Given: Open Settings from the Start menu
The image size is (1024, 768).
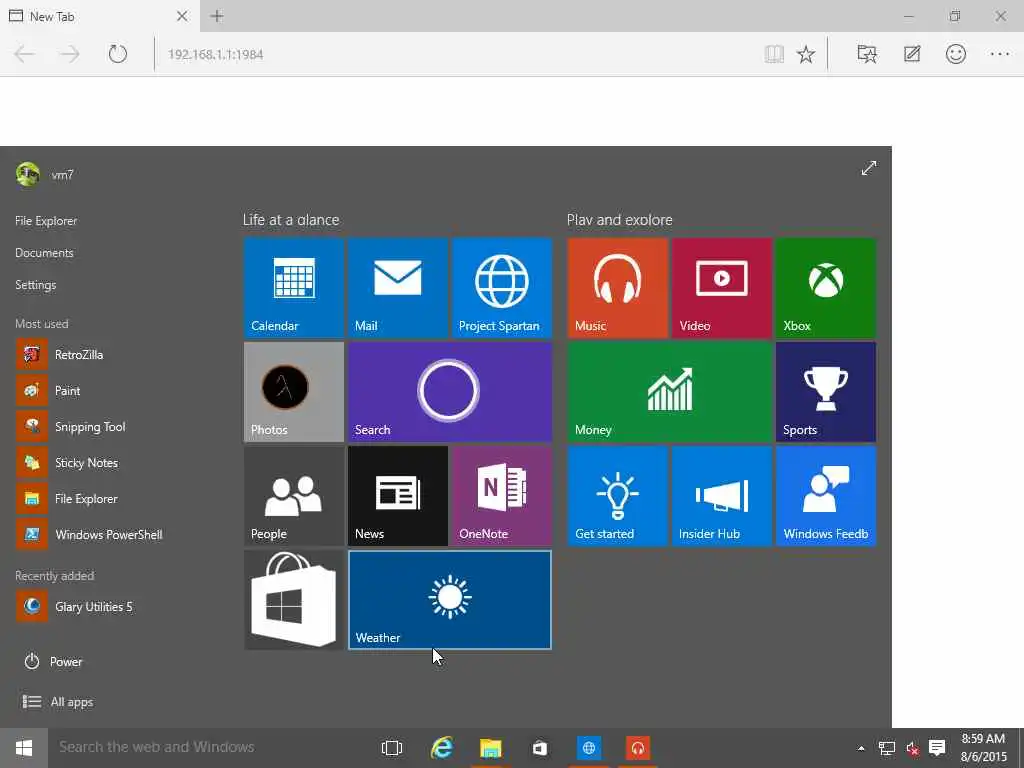Looking at the screenshot, I should [35, 285].
